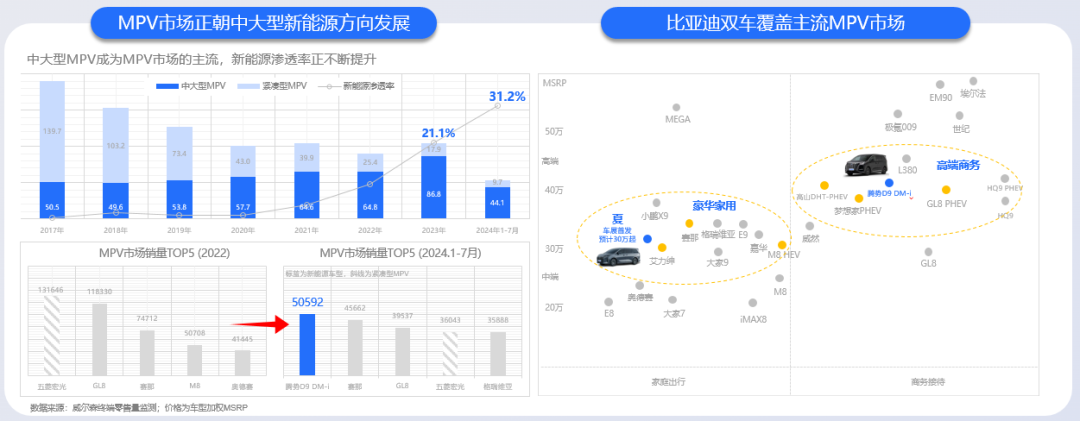1080x421 pixels.
Task: Click the 豪华家用 oval heading
Action: pos(715,205)
